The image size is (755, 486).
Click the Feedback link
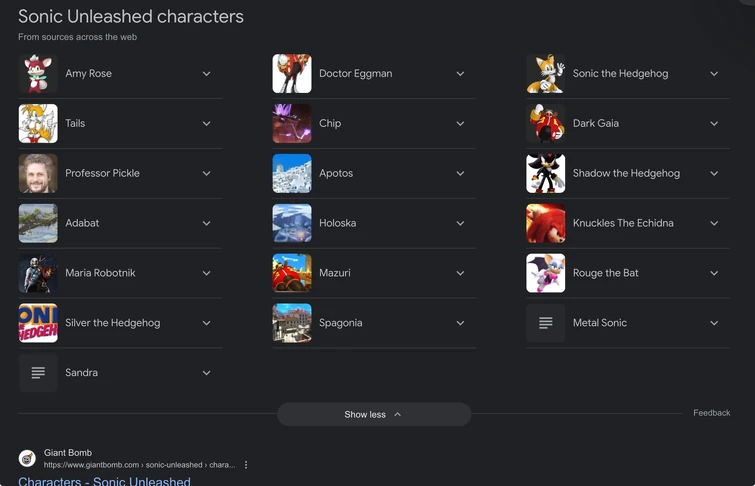(x=711, y=413)
